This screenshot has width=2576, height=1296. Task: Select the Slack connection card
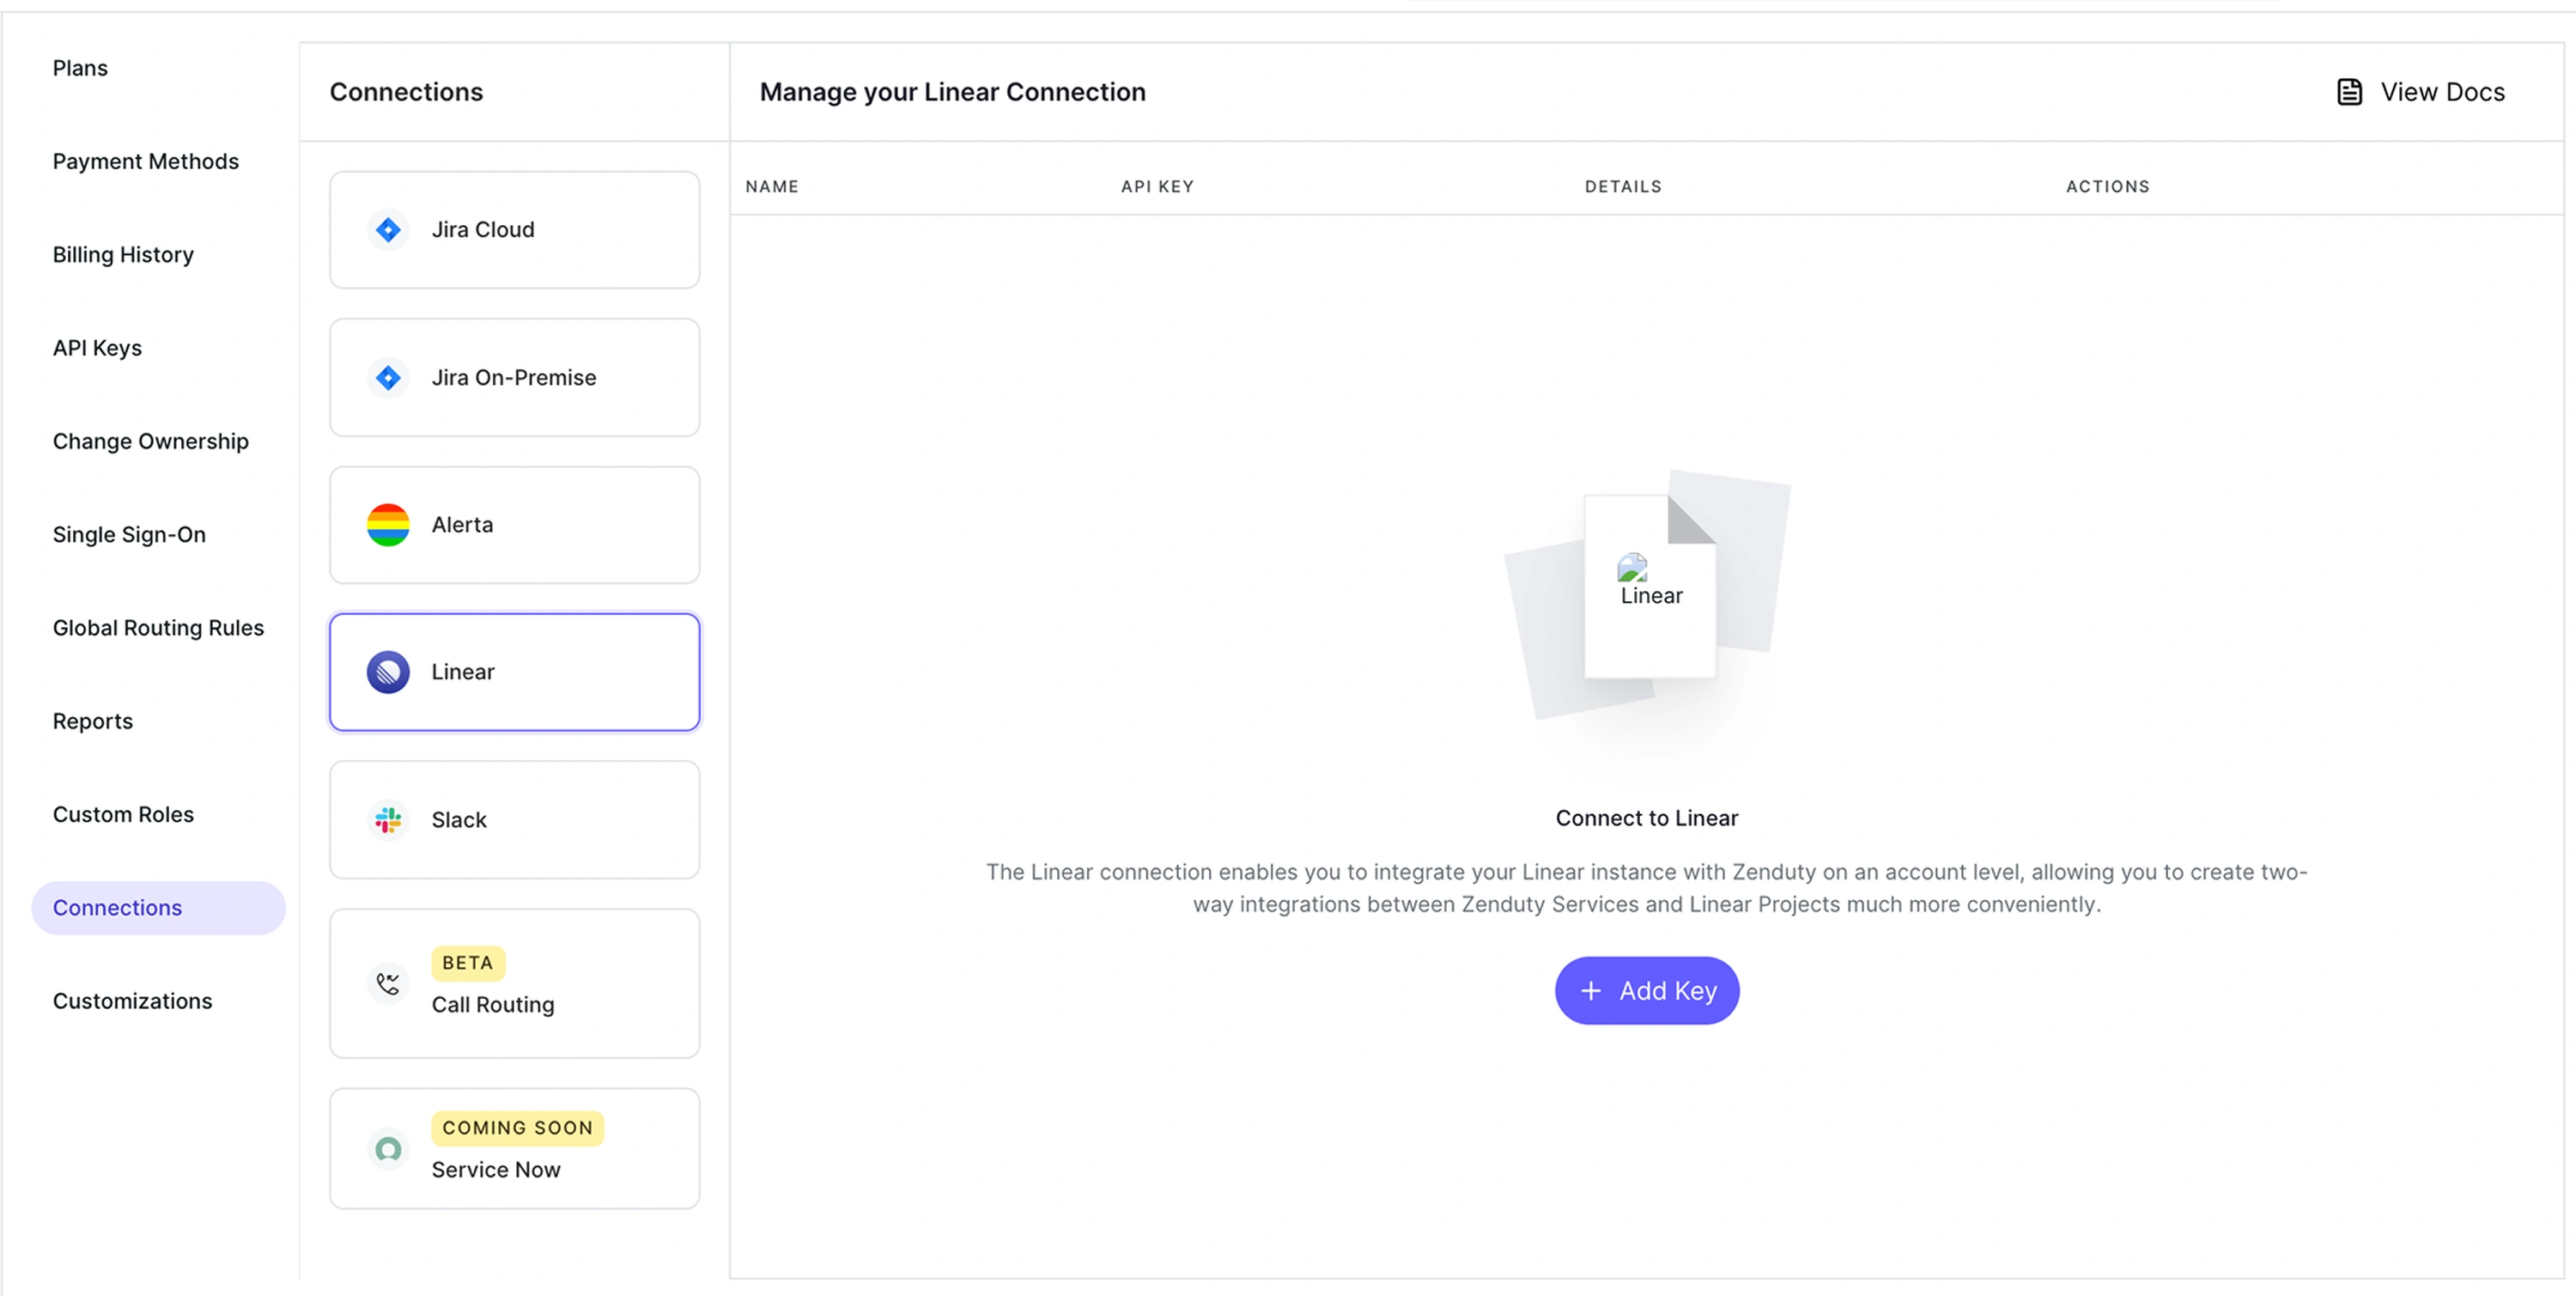coord(514,820)
